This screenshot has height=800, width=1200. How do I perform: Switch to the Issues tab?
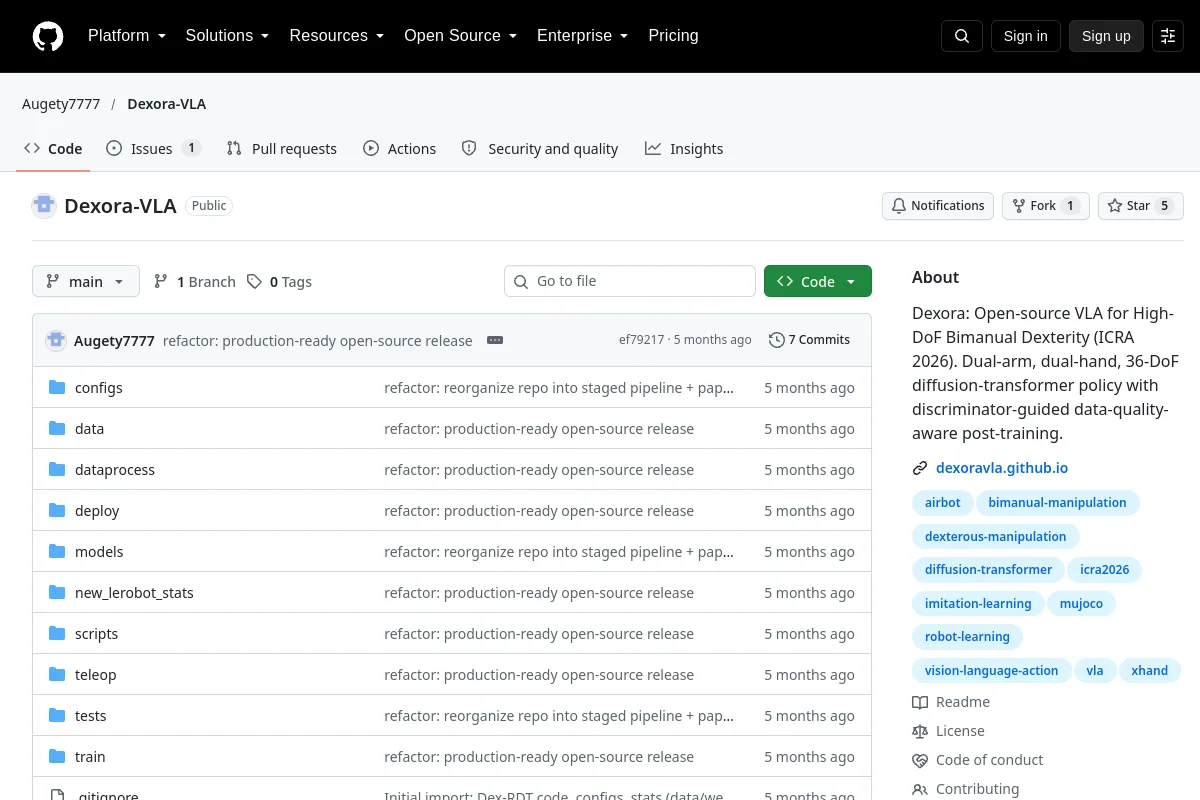(x=153, y=149)
